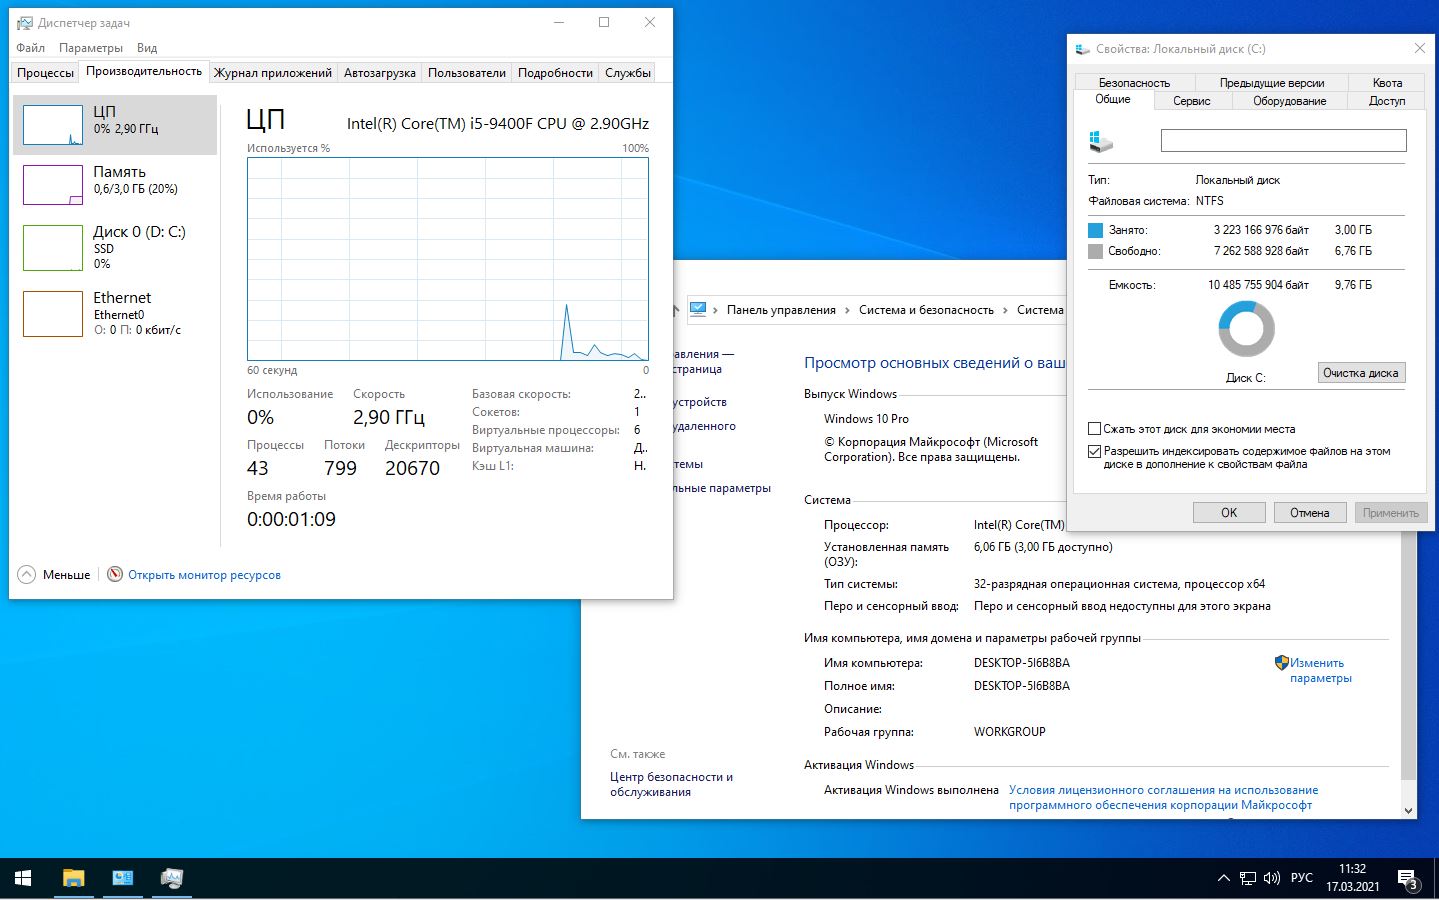Image resolution: width=1439 pixels, height=900 pixels.
Task: Click the computer icon in the address bar
Action: [698, 310]
